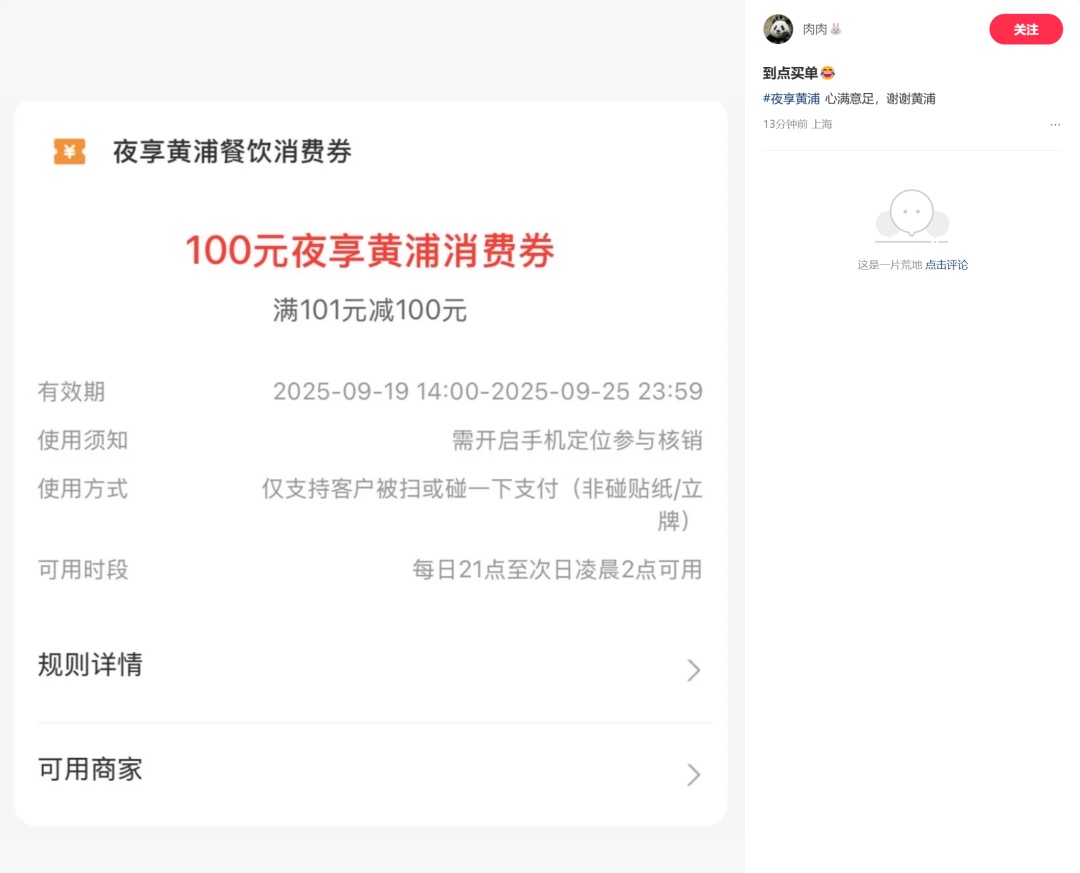The height and width of the screenshot is (873, 1080).
Task: Click the 使用须知 label
Action: coord(83,440)
